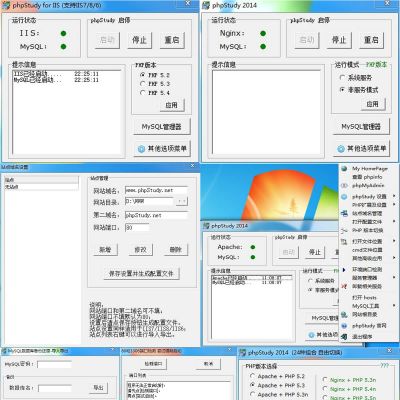Click the phpStudy 官网 globe icon
Viewport: 400px width, 400px height.
point(344,326)
